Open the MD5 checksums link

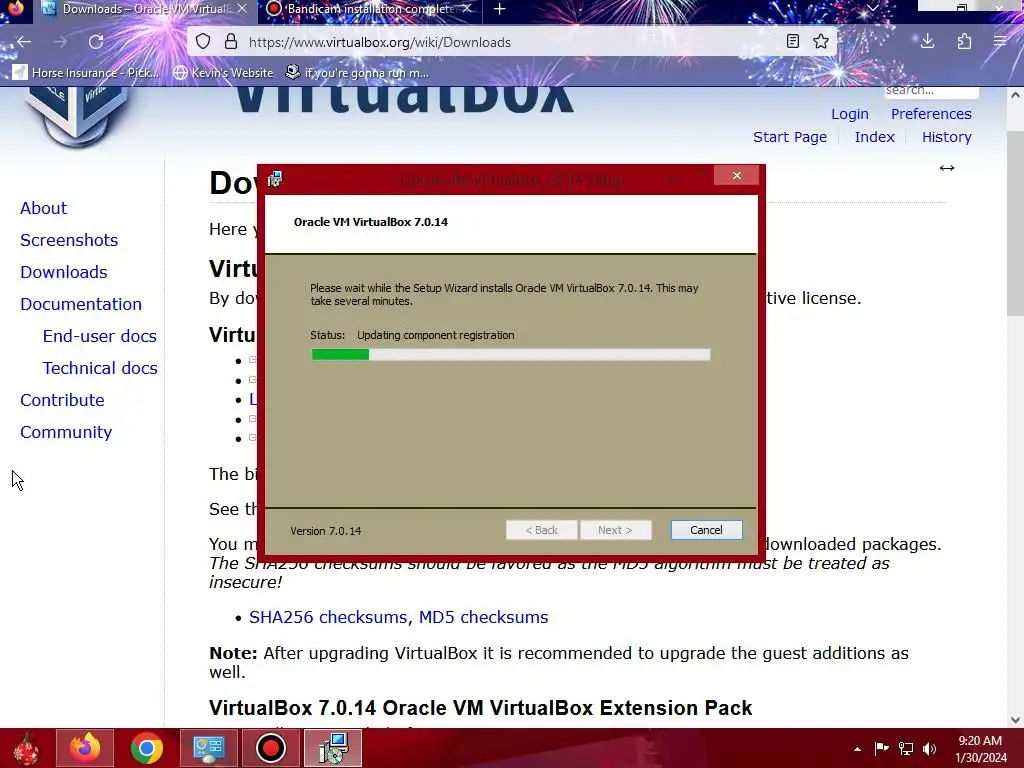483,617
